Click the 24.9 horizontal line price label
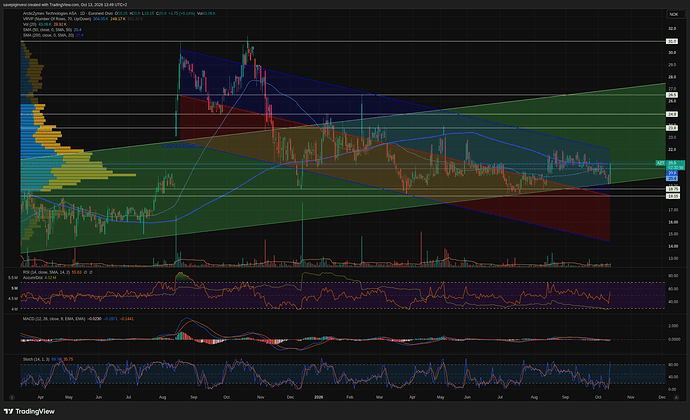Image resolution: width=690 pixels, height=420 pixels. tap(672, 114)
